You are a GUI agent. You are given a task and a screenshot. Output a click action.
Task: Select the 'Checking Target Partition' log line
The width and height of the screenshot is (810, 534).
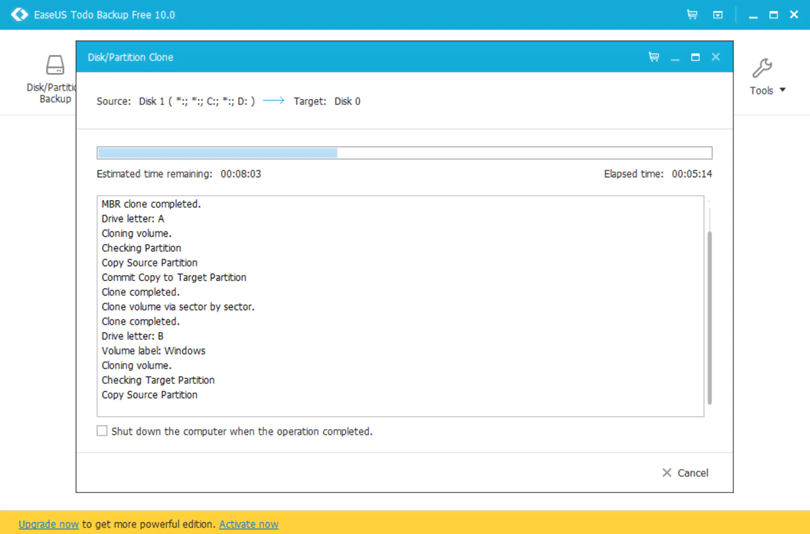tap(158, 380)
